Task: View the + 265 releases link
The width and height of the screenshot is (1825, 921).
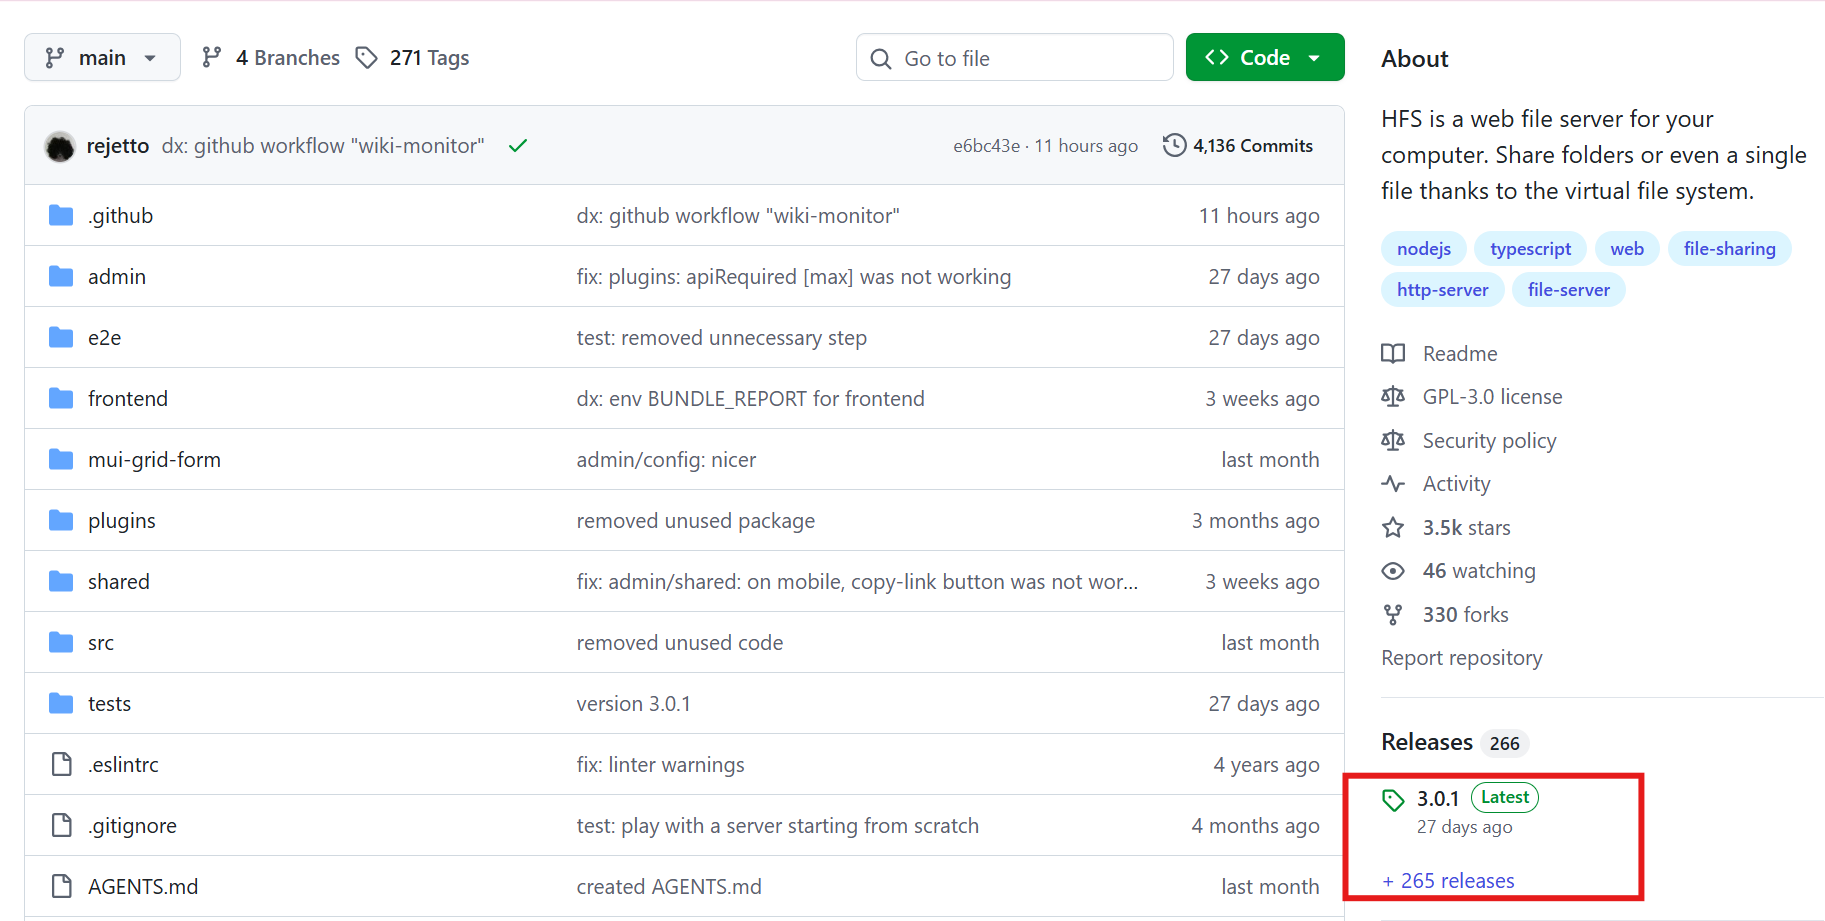Action: pos(1448,881)
